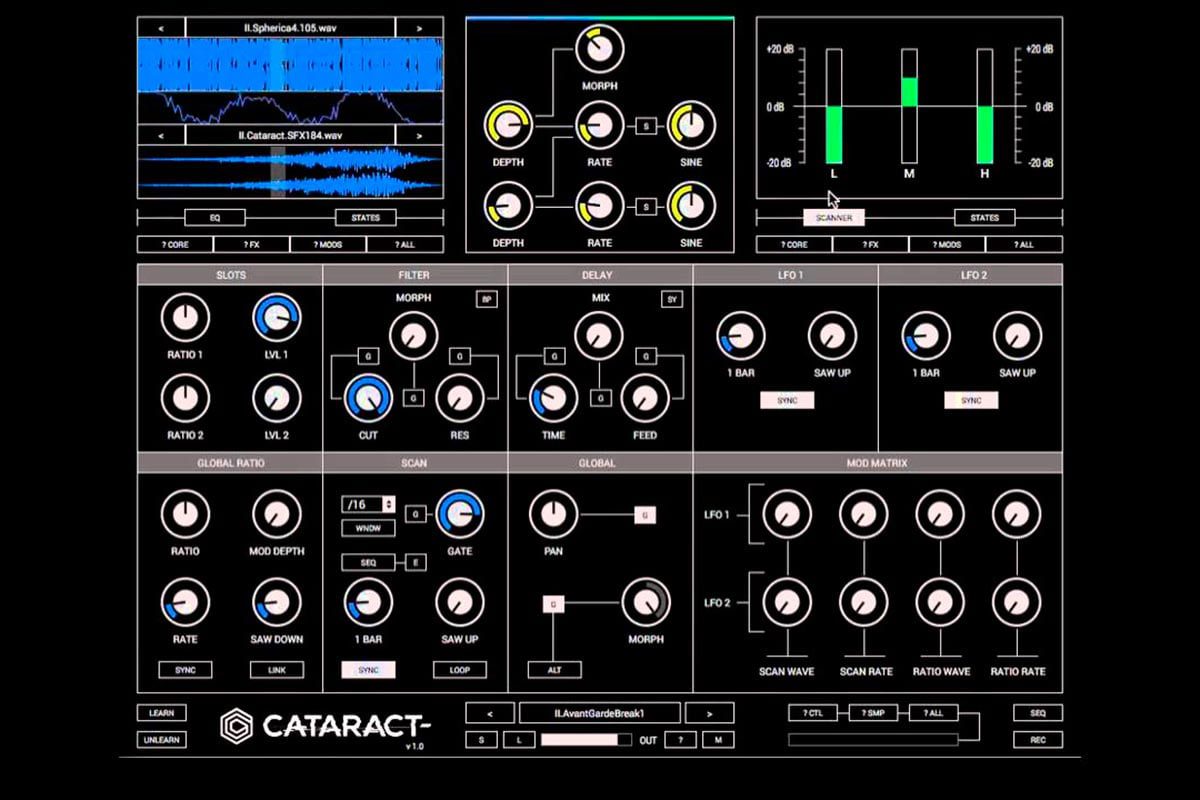
Task: Toggle SYNC in the GLOBAL RATIO panel
Action: coord(185,670)
